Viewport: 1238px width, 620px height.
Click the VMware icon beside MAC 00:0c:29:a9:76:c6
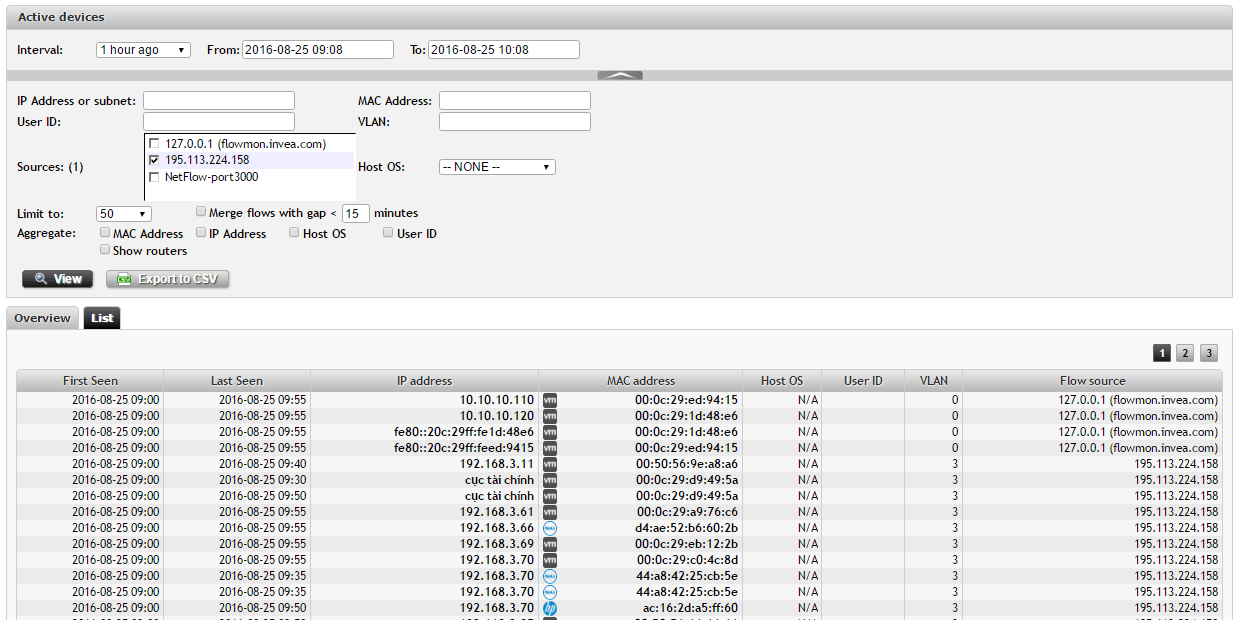click(x=549, y=512)
